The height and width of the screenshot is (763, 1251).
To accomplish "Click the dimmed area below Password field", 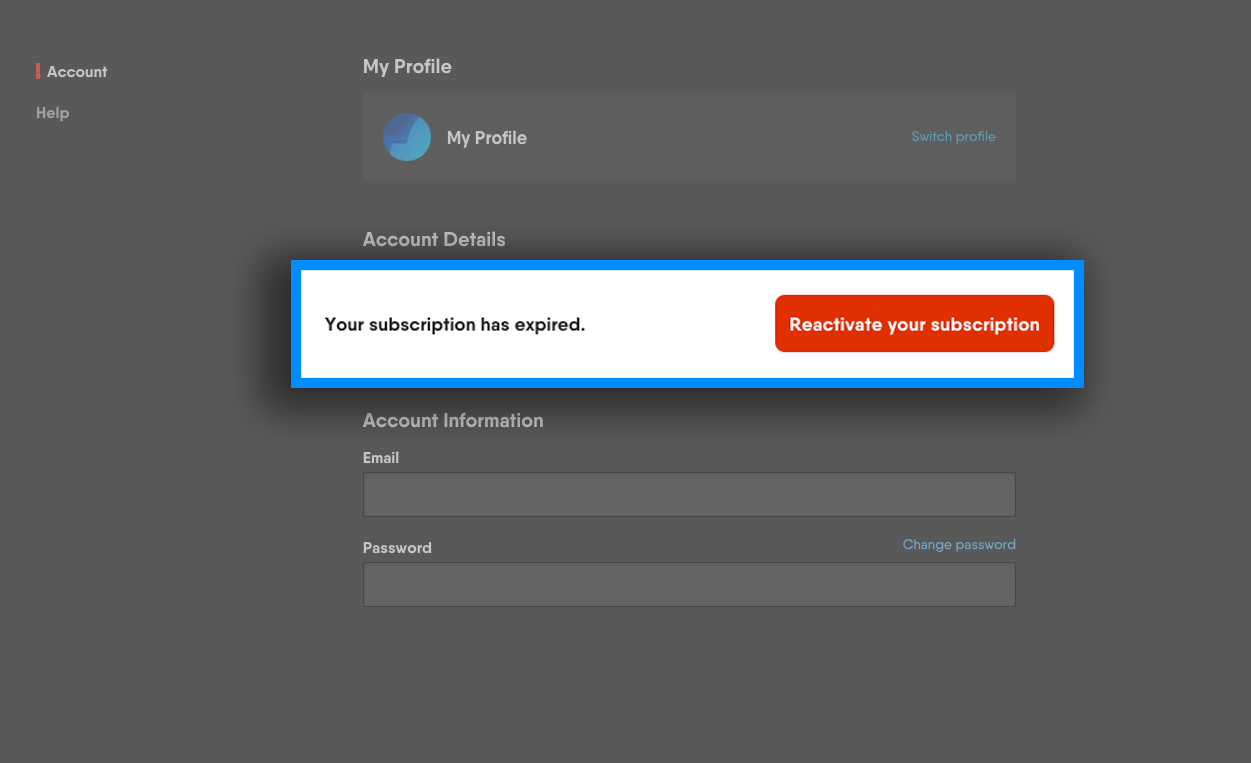I will click(x=689, y=680).
